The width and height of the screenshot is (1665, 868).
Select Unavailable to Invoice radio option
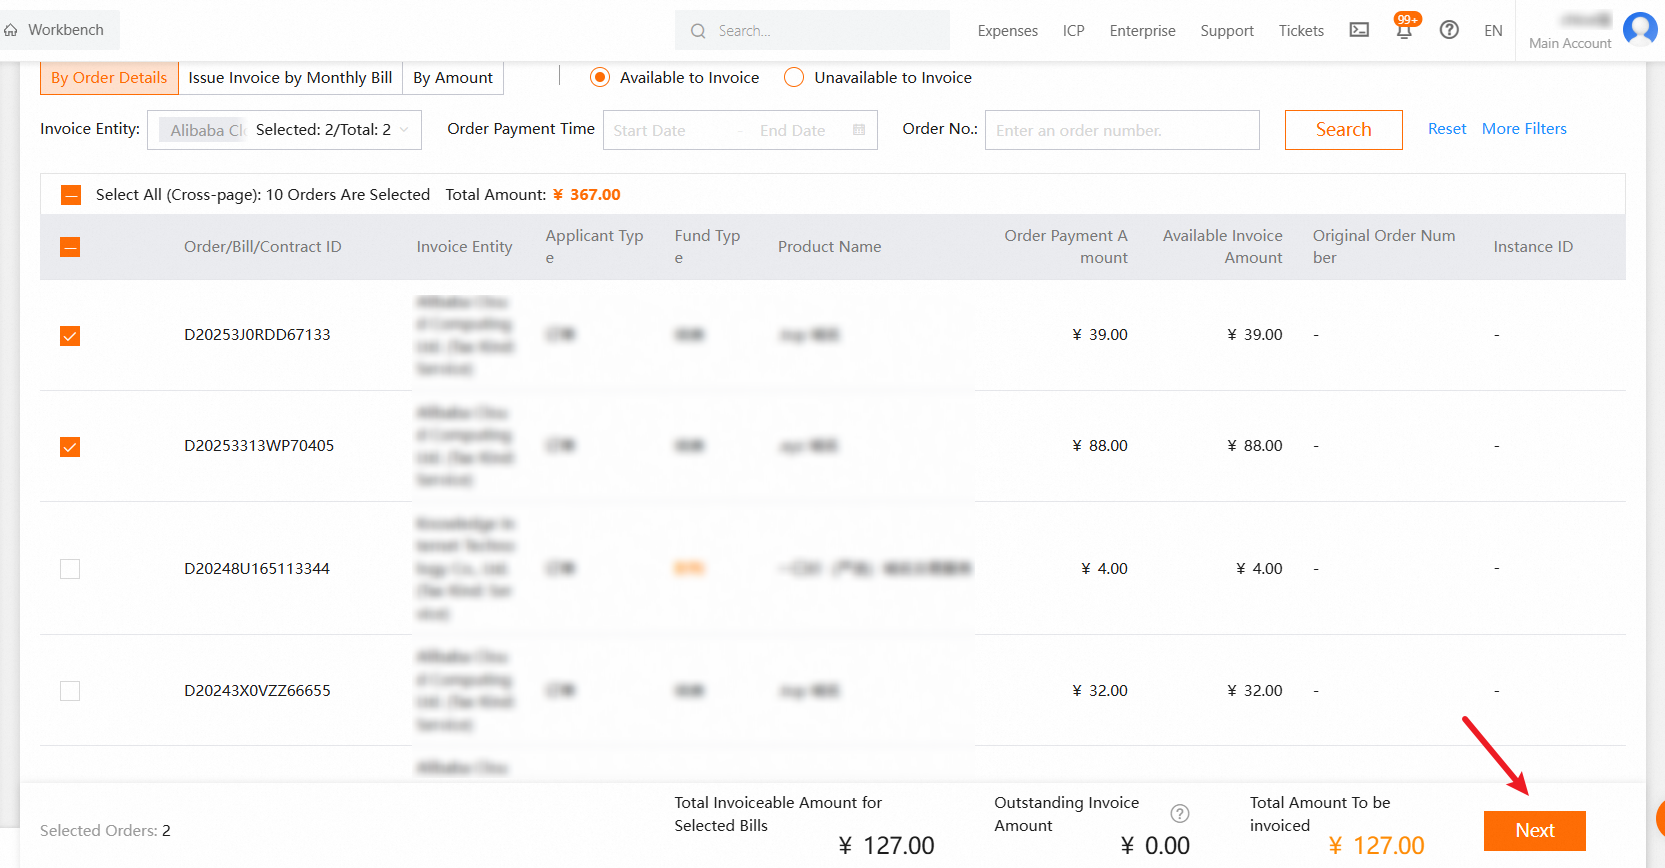794,77
